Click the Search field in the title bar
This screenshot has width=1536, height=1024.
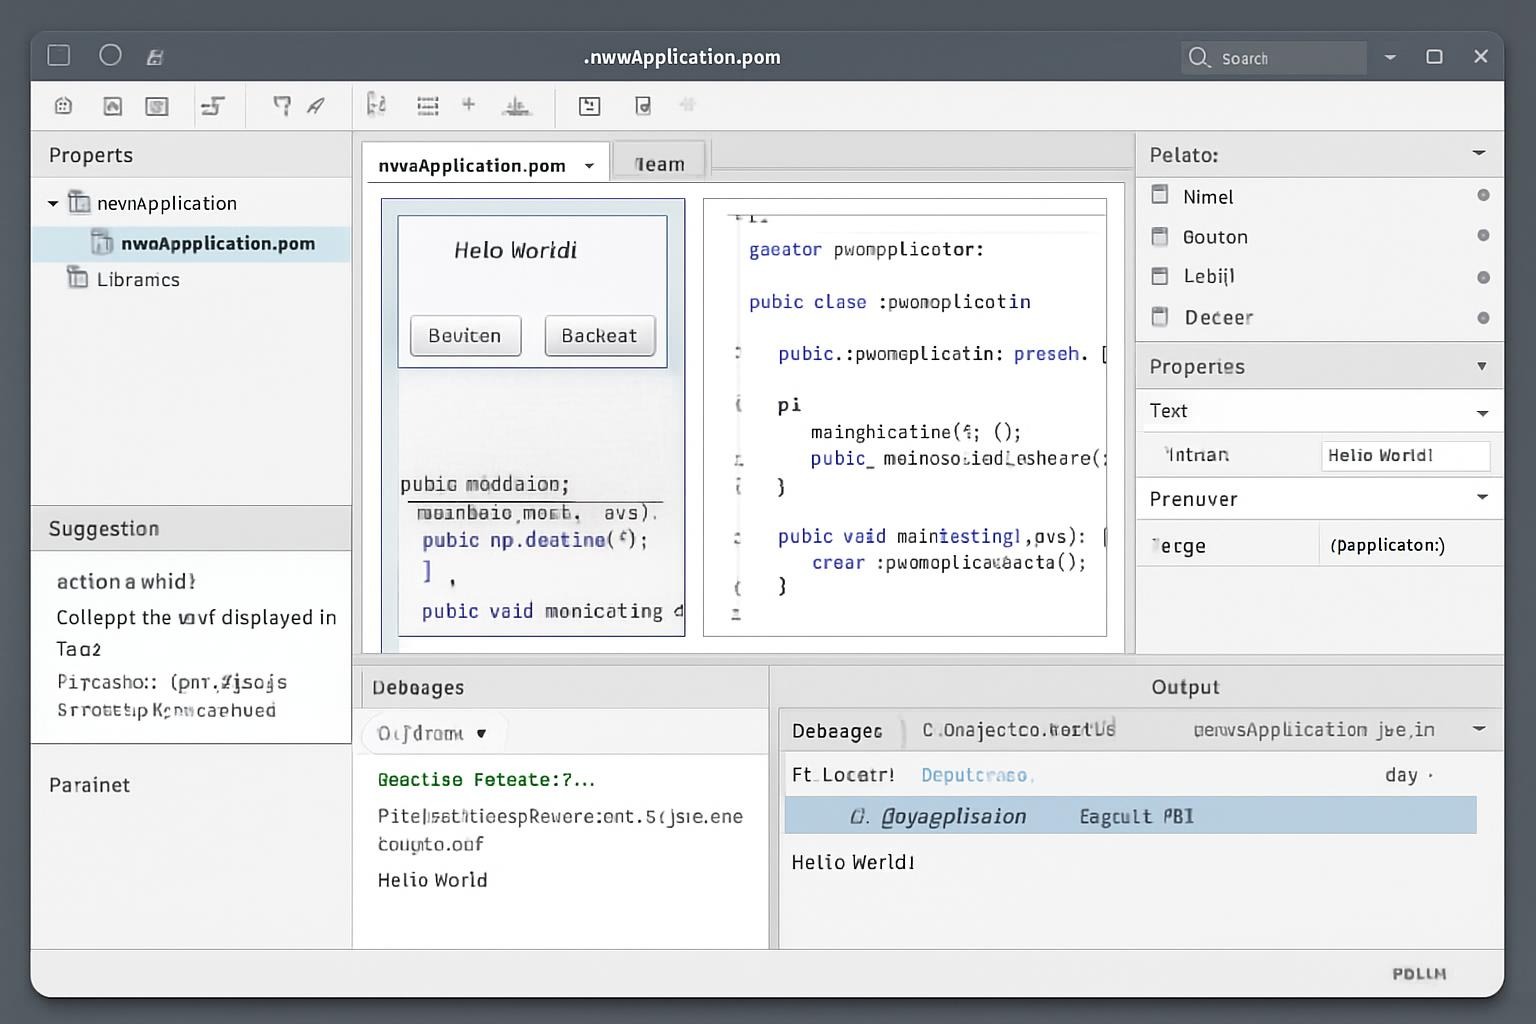[1274, 58]
